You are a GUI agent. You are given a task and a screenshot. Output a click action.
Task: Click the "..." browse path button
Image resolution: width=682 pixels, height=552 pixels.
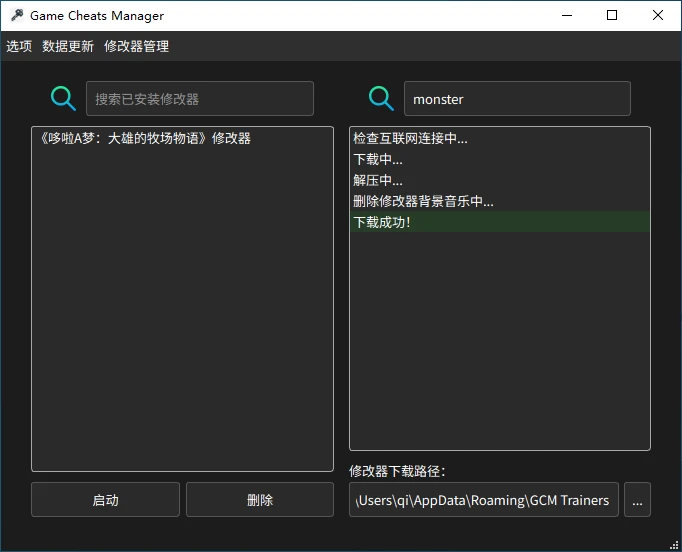tap(637, 500)
